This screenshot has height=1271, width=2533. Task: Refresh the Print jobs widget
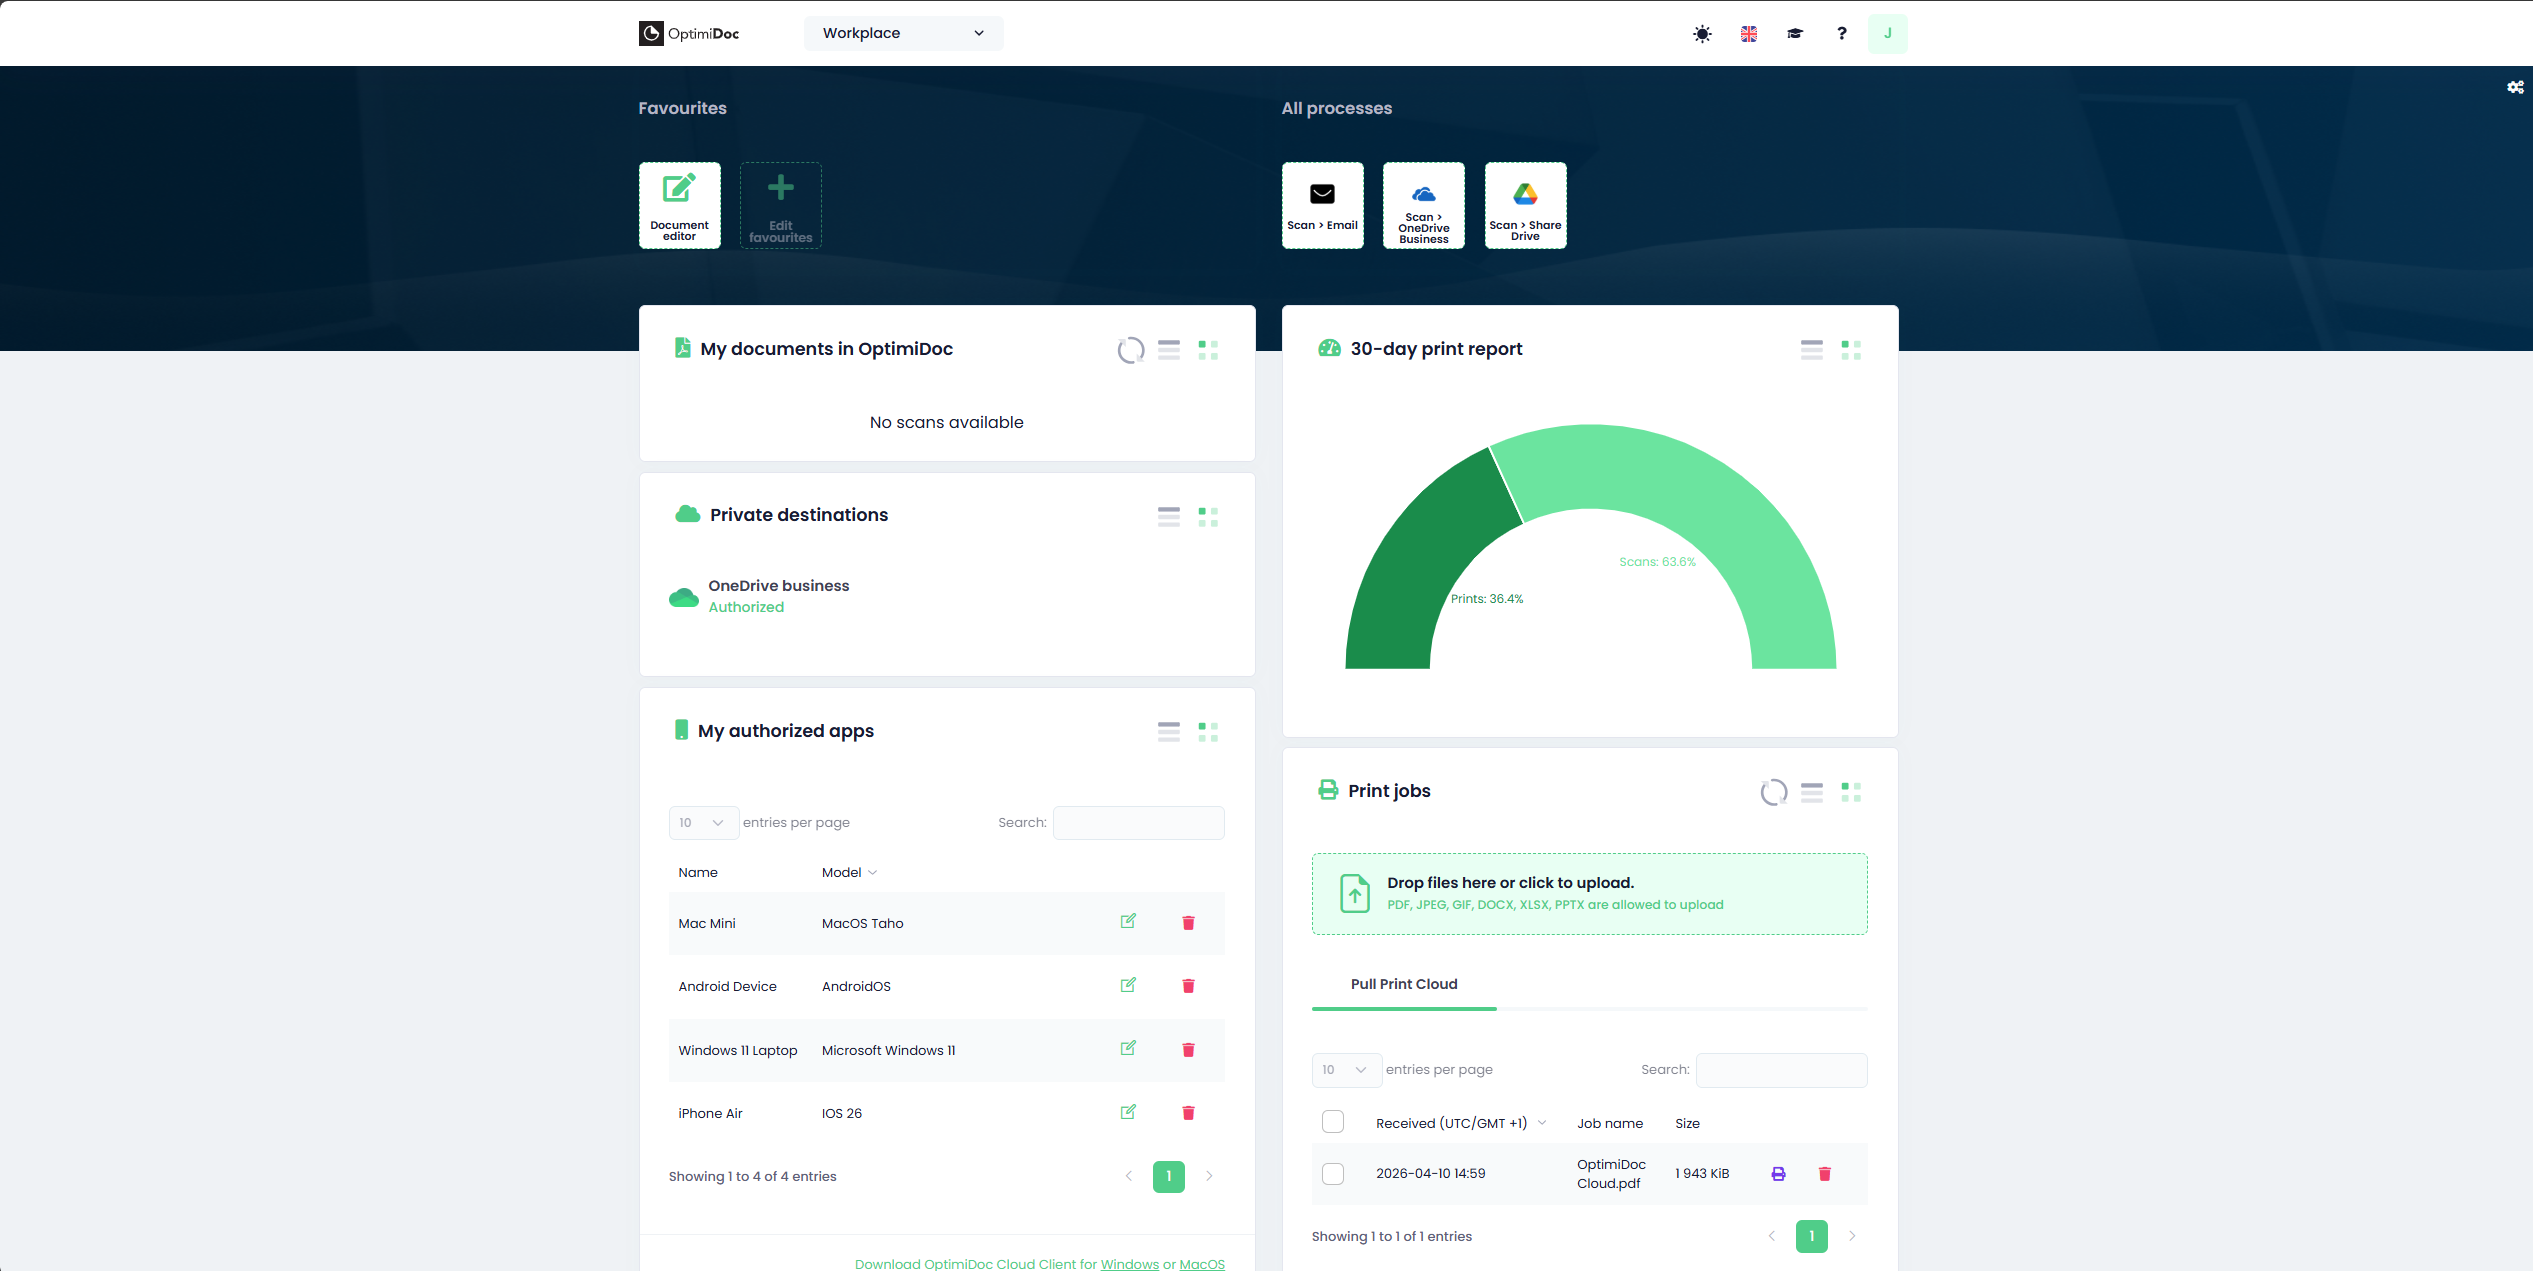coord(1773,792)
